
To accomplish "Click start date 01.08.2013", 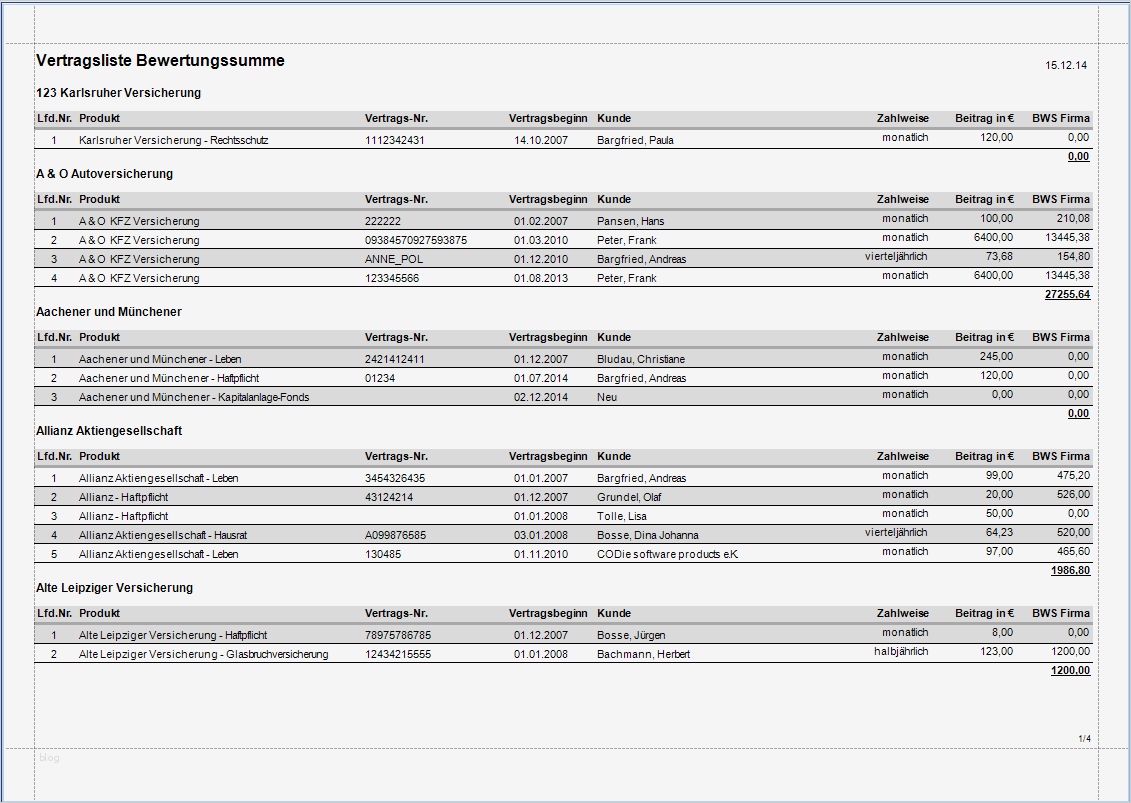I will tap(541, 278).
